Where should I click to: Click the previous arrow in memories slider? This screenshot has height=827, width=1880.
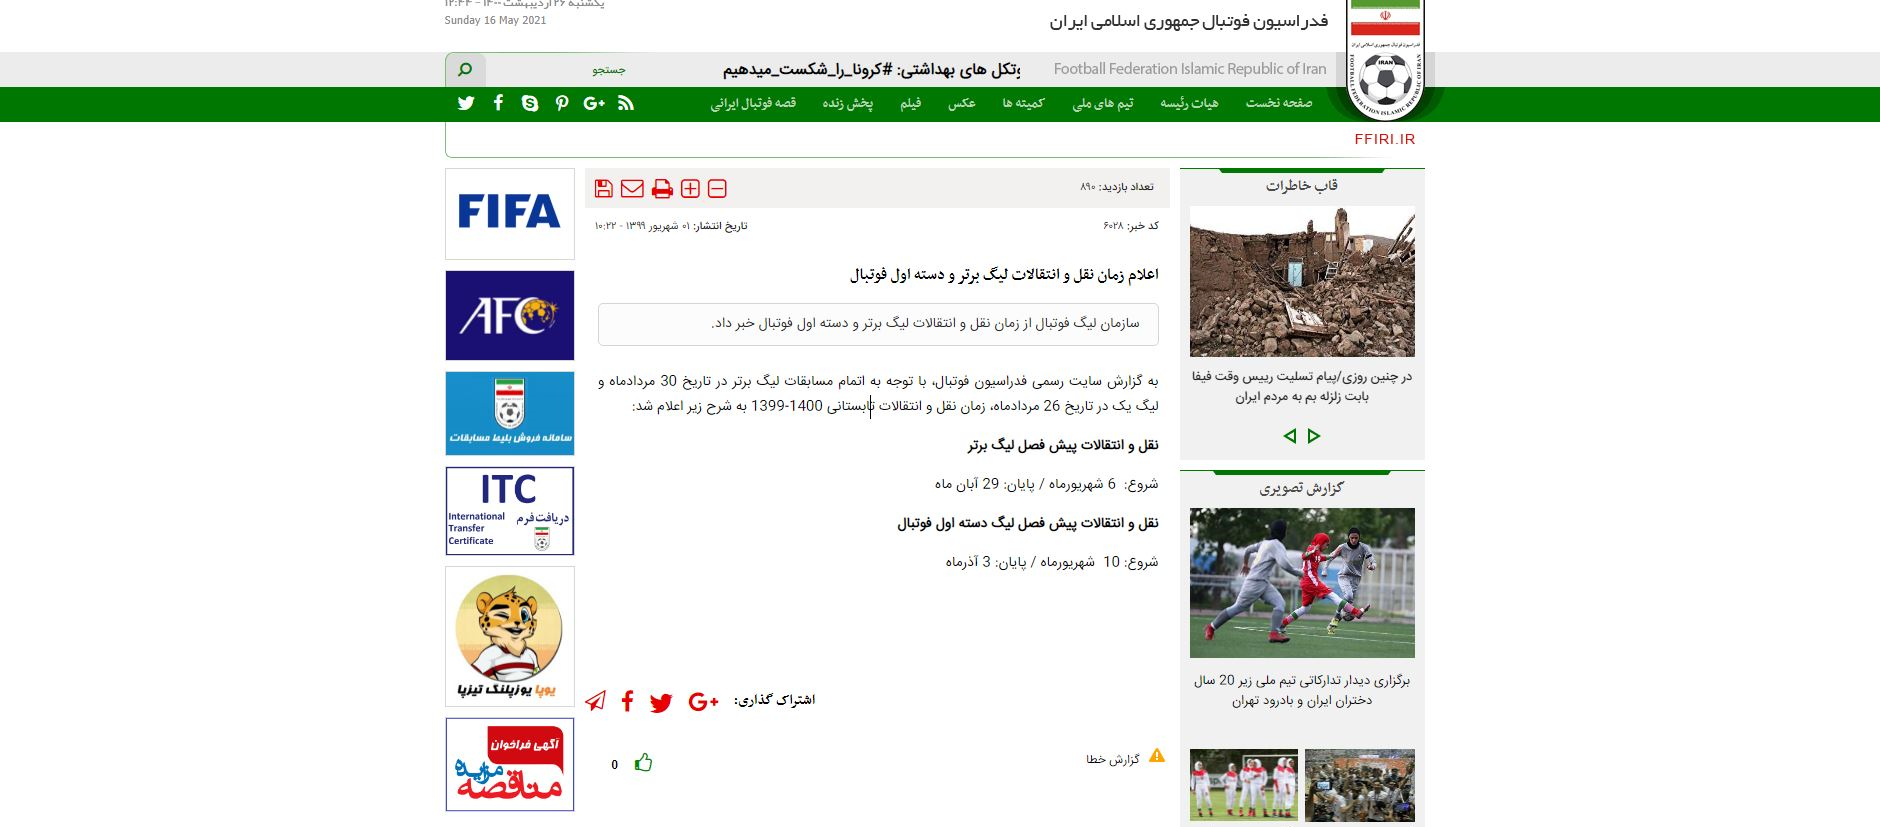coord(1290,436)
